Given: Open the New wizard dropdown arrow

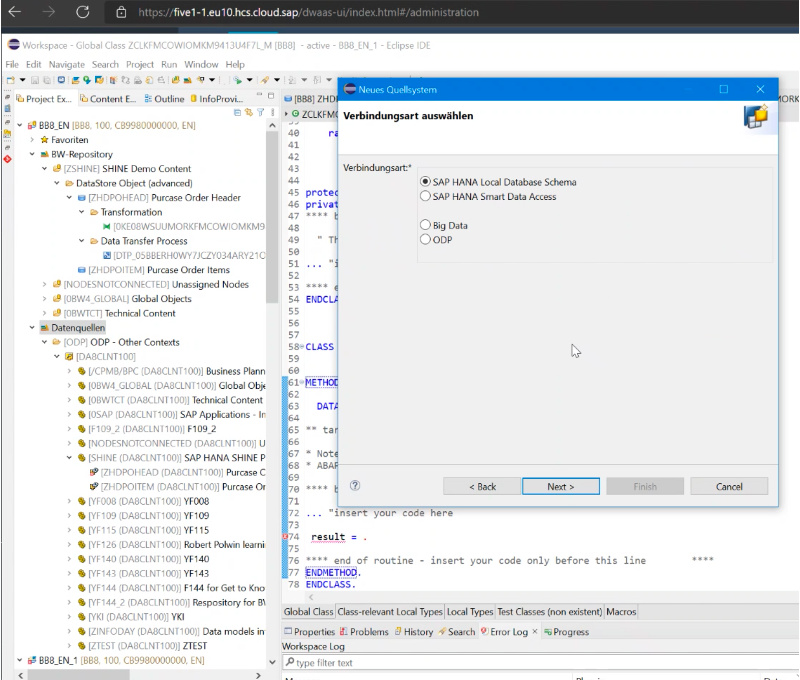Looking at the screenshot, I should (x=22, y=80).
